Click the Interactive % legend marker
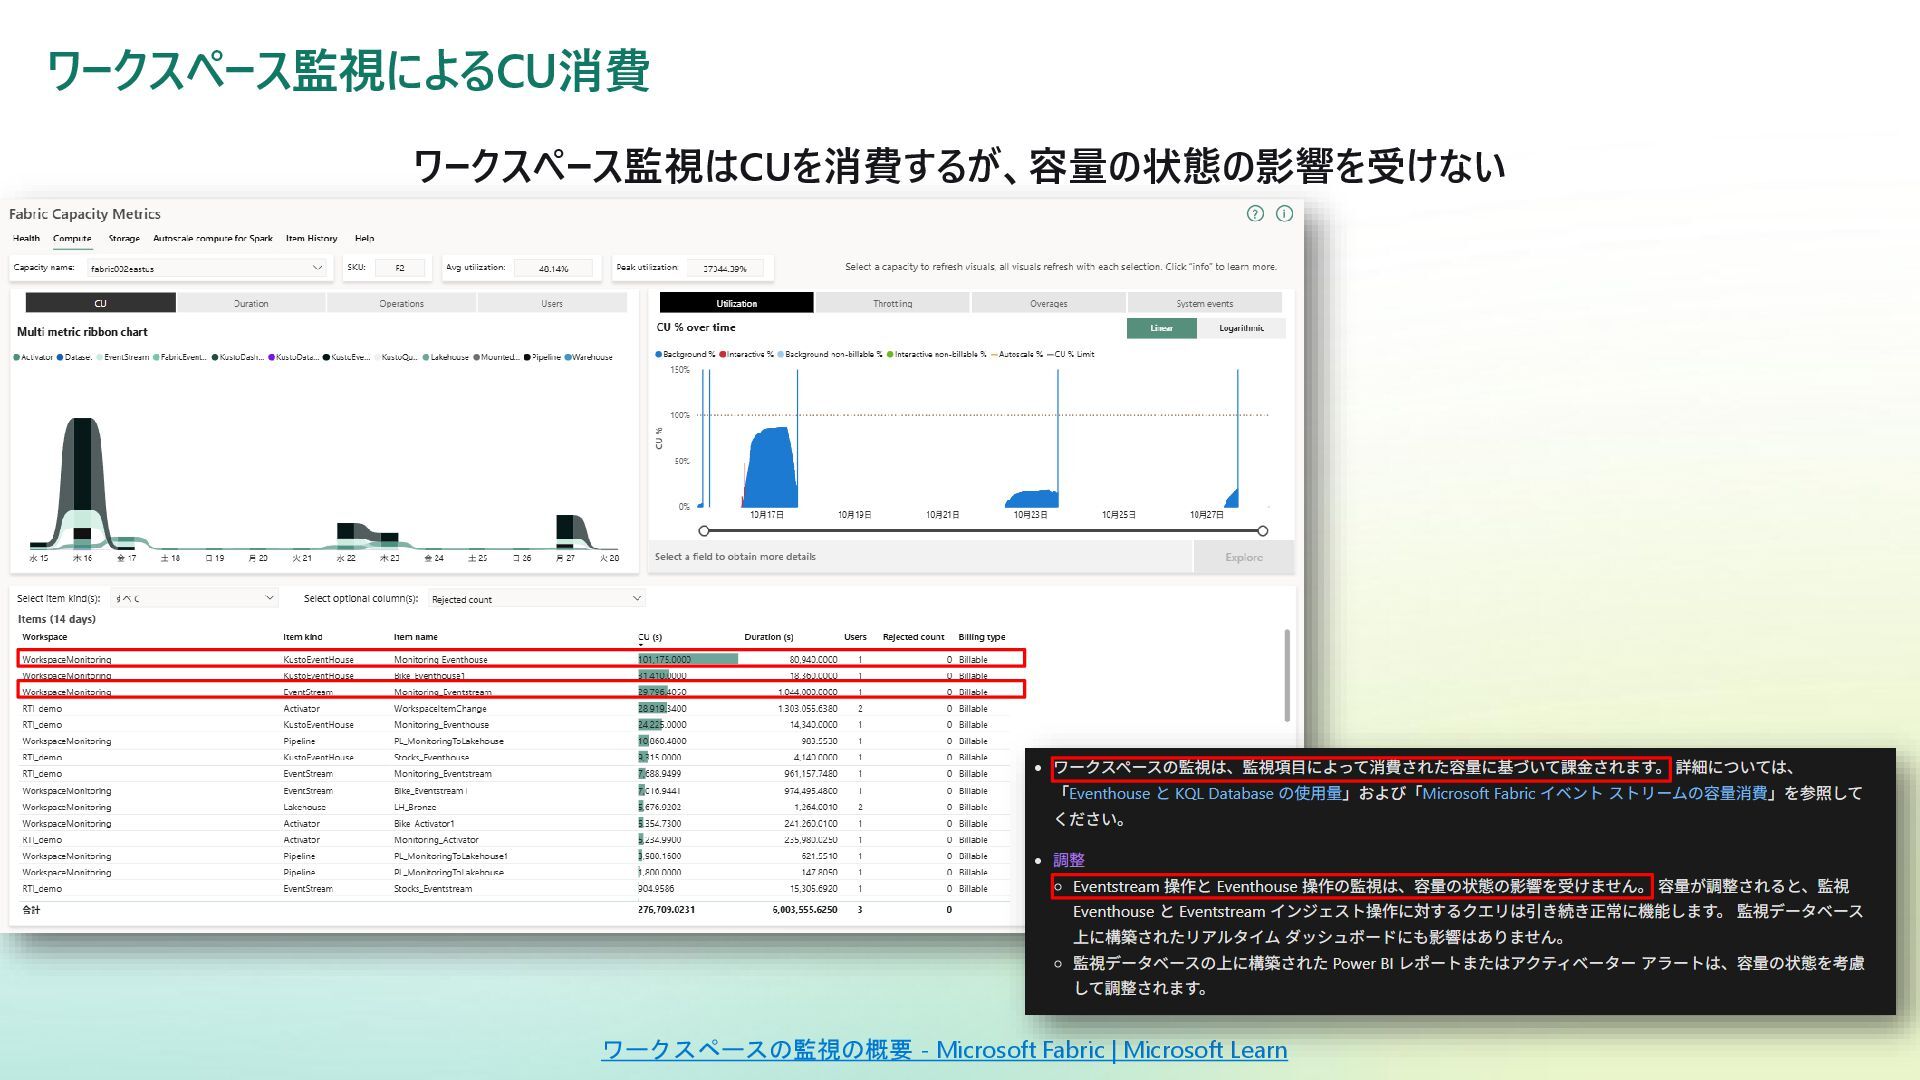Viewport: 1920px width, 1080px height. (x=723, y=354)
